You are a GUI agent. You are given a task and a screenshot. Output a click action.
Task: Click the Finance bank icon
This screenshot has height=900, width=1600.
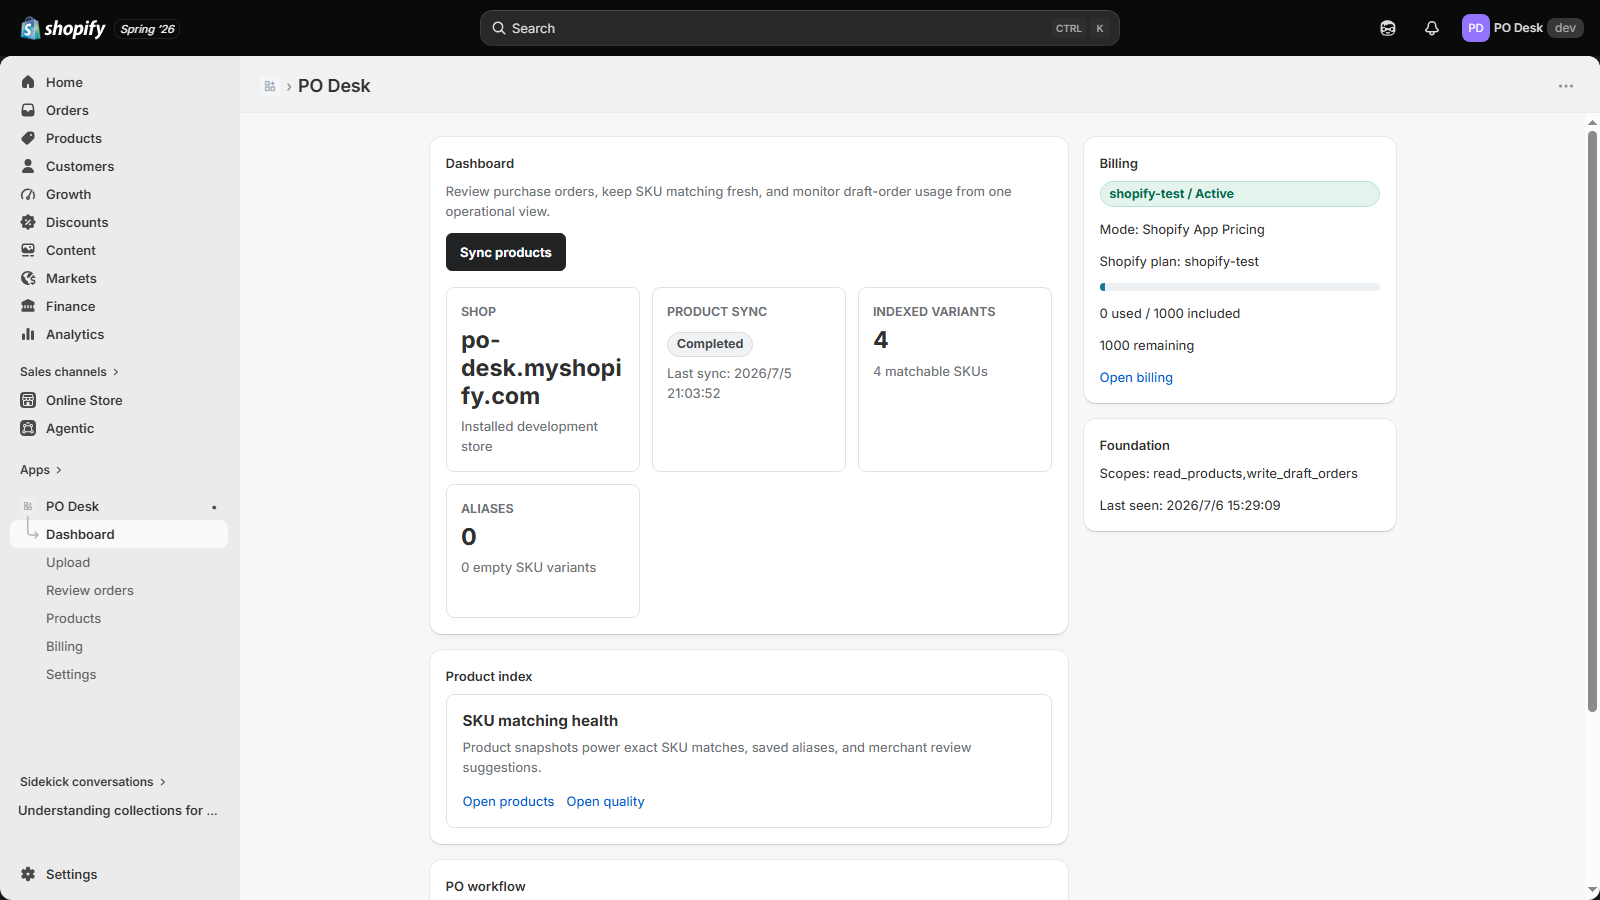pyautogui.click(x=28, y=306)
